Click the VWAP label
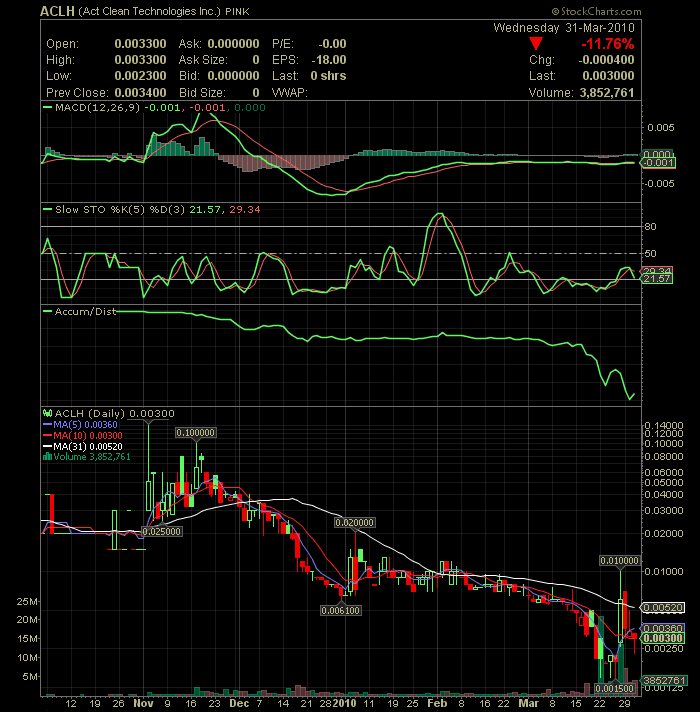 pos(290,93)
